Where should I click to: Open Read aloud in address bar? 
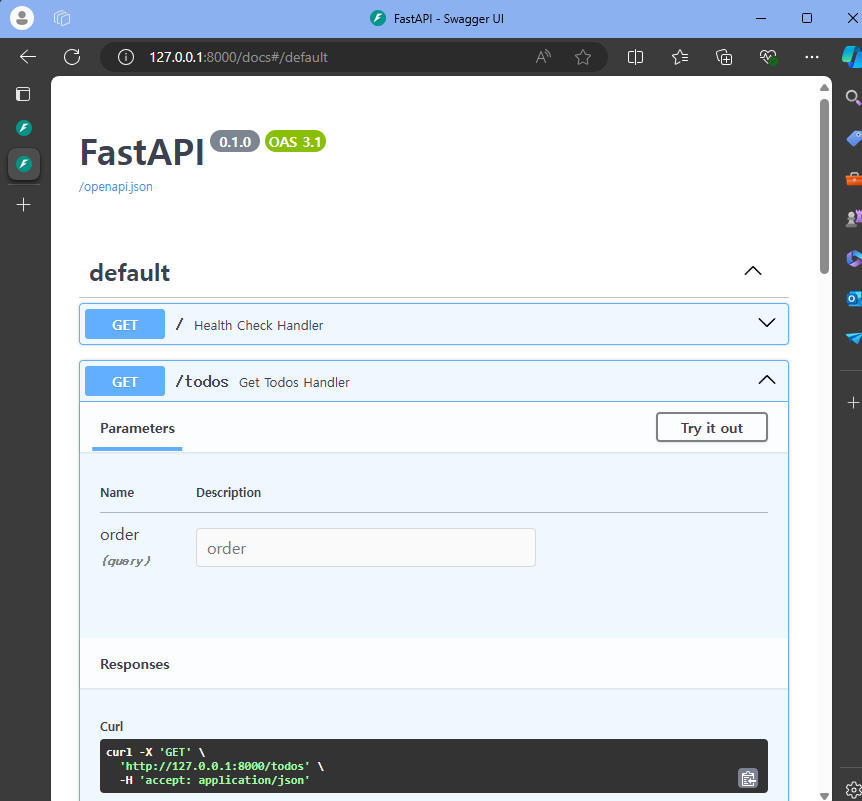pyautogui.click(x=543, y=57)
